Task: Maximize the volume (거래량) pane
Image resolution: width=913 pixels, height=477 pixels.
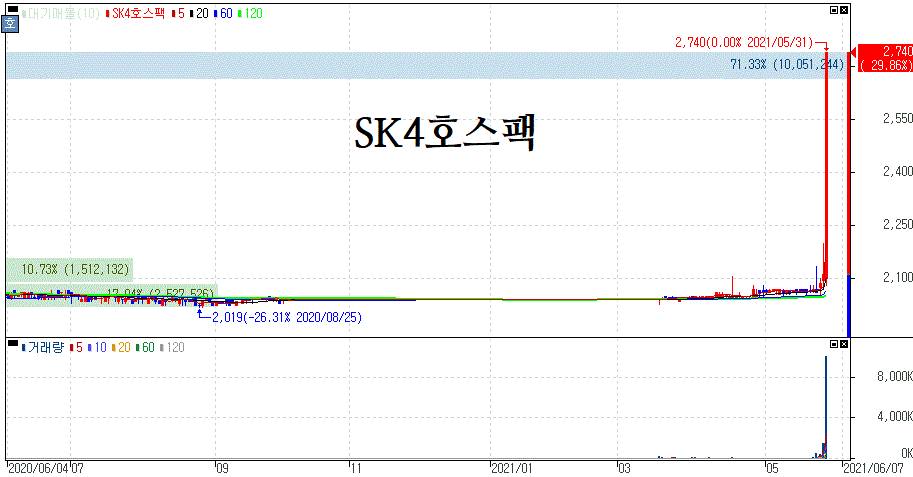Action: [834, 344]
